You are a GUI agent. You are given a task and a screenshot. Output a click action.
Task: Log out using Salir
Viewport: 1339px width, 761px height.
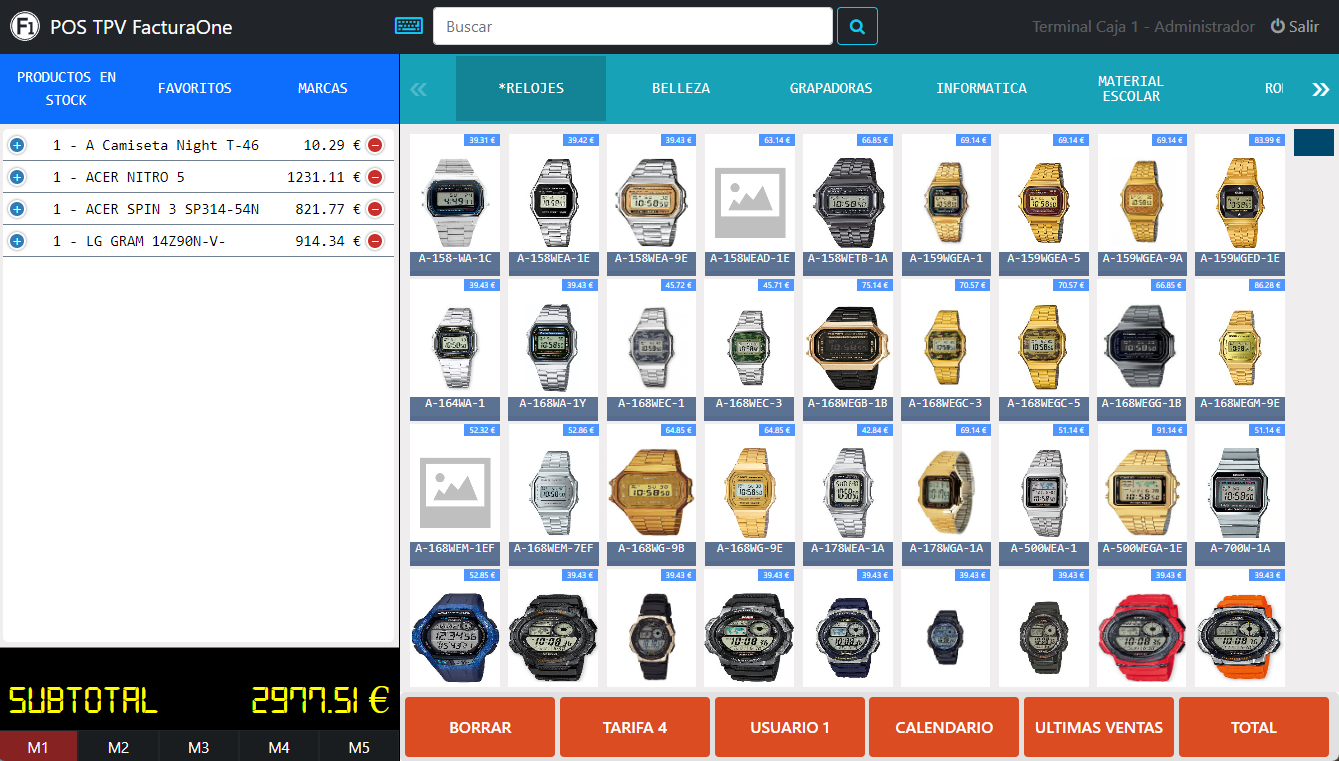1294,27
